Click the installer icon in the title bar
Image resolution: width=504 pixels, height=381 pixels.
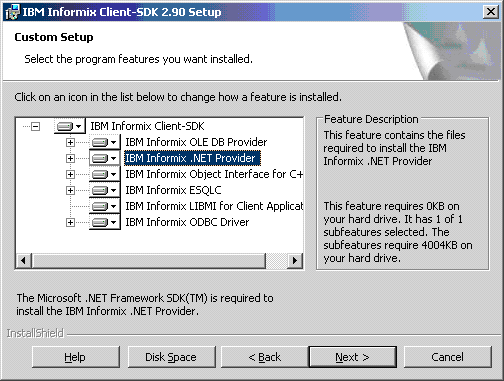pos(13,12)
